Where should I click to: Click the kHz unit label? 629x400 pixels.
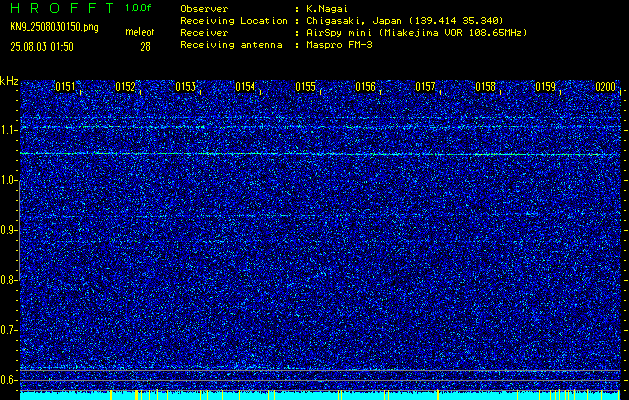9,81
